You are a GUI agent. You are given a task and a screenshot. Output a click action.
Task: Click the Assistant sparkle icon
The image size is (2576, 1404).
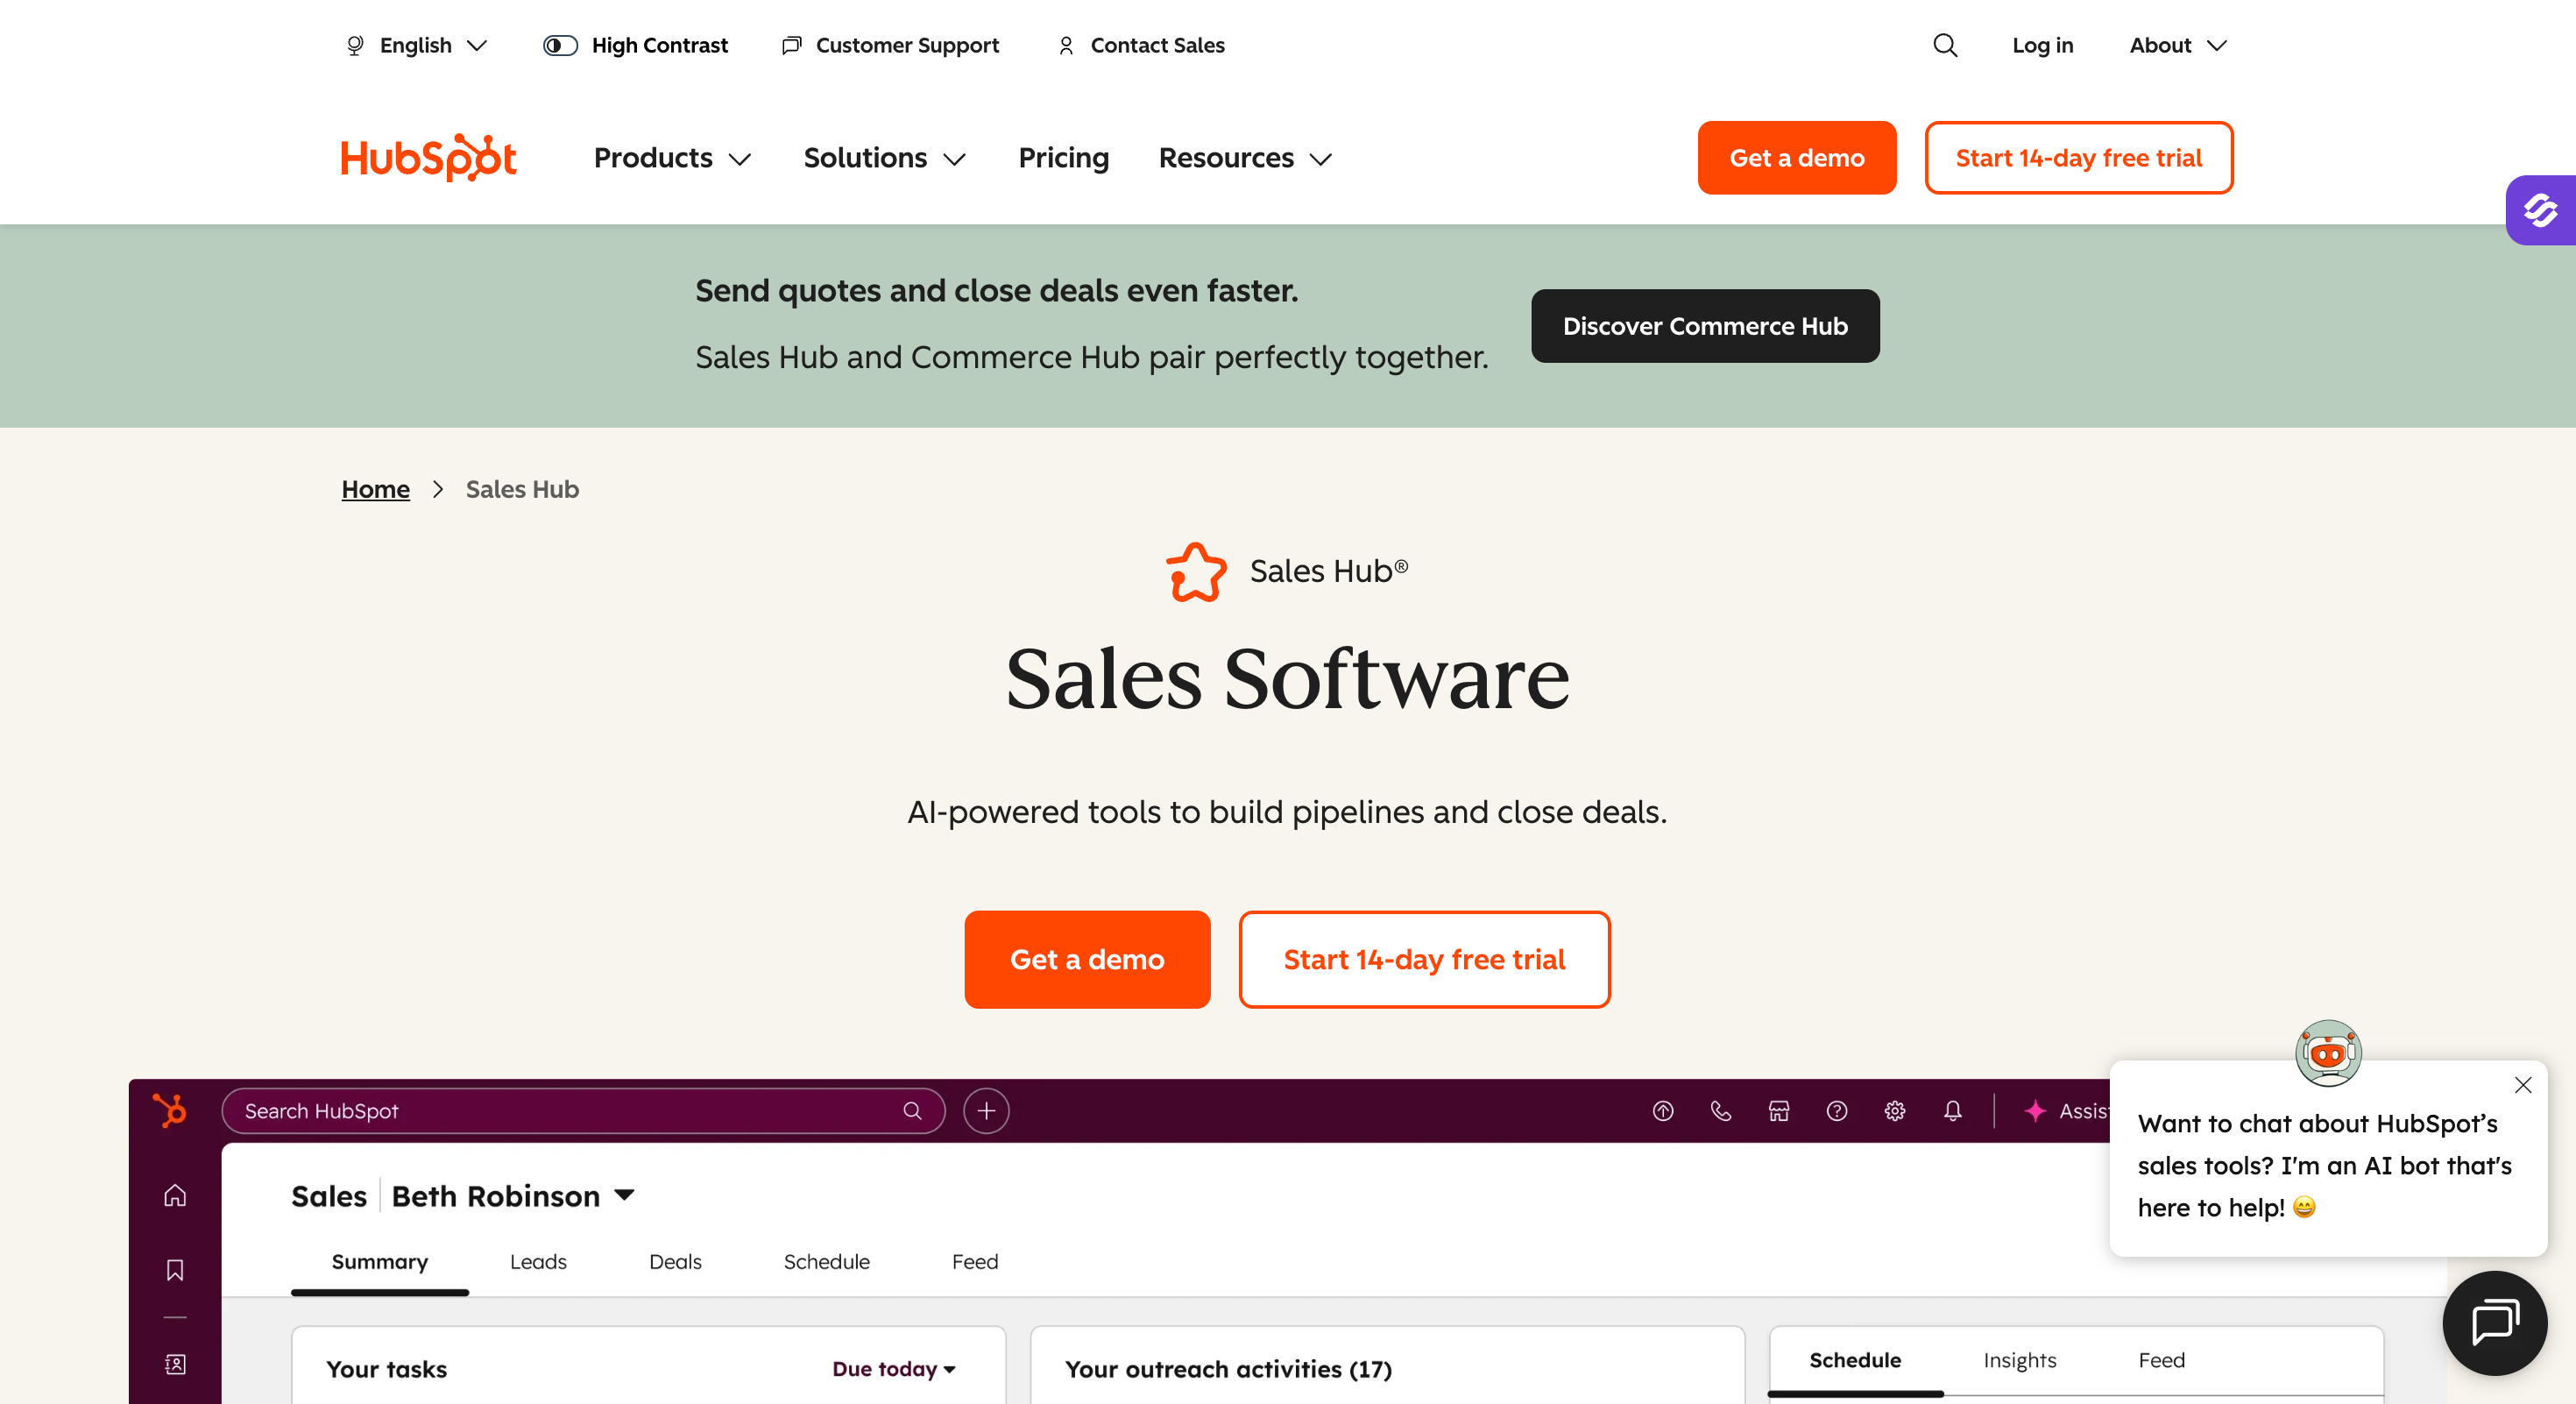(x=2035, y=1111)
